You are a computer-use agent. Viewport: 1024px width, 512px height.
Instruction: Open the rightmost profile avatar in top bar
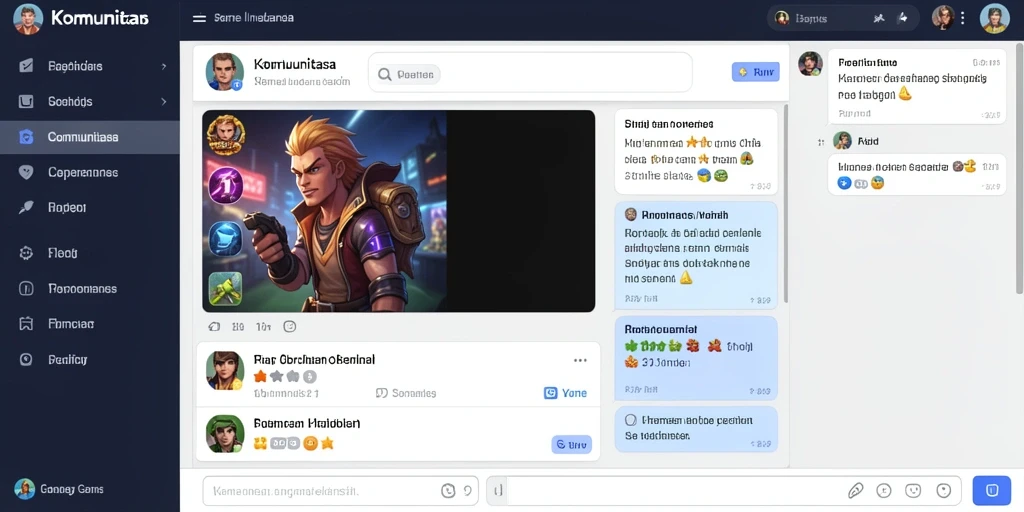(995, 18)
